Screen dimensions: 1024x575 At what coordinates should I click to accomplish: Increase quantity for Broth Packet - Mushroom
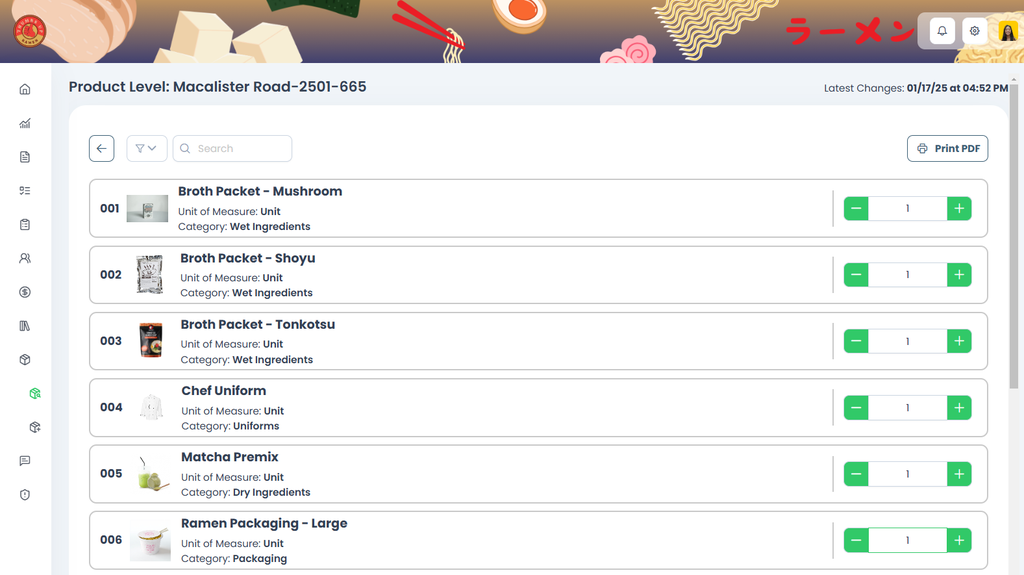tap(959, 208)
